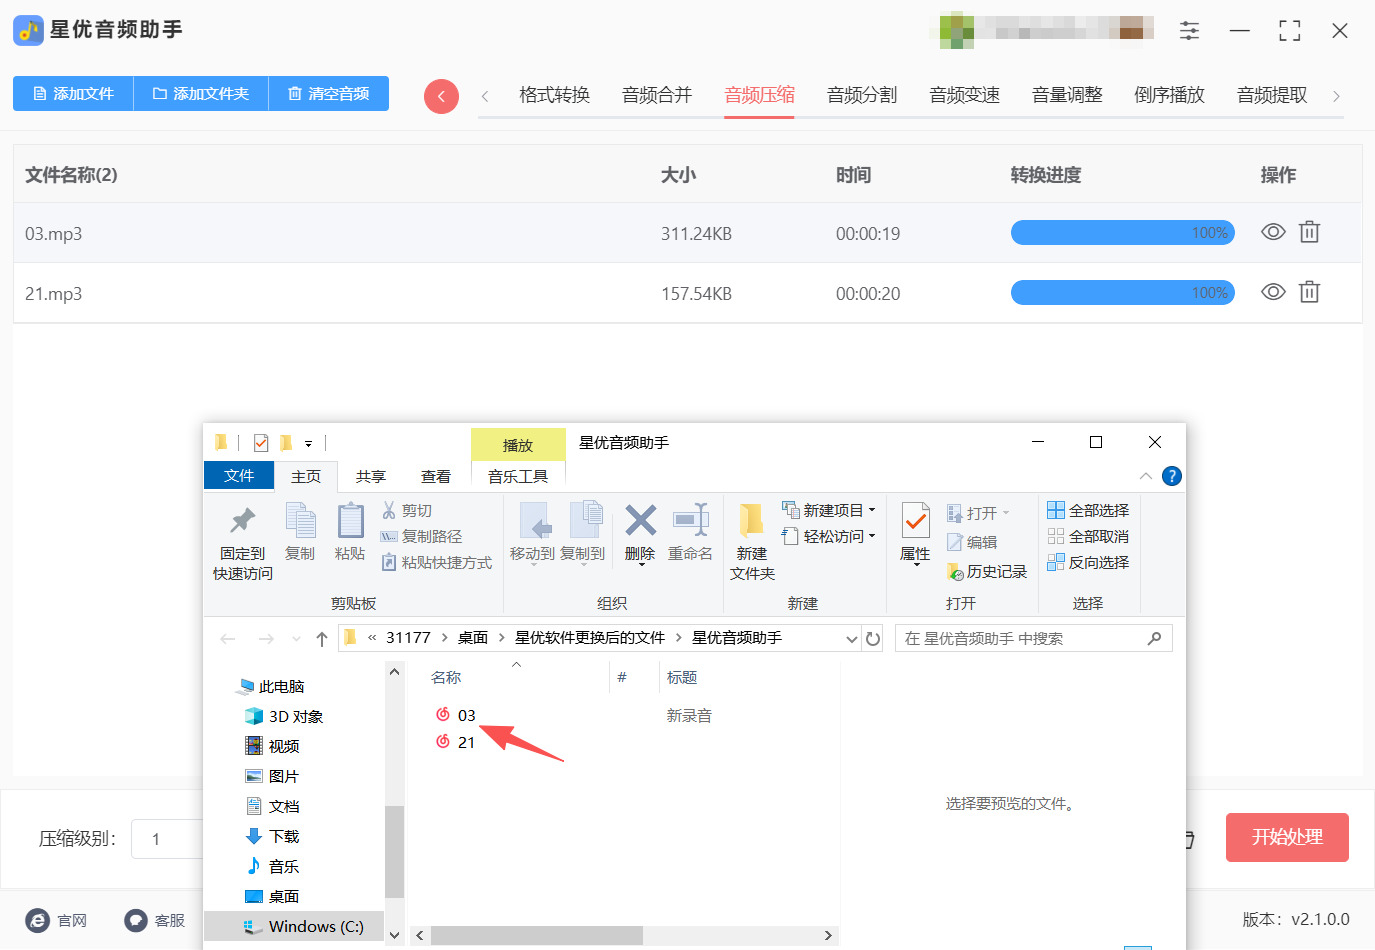Click 剪切 scissors in ribbon
The image size is (1375, 950).
[x=407, y=510]
